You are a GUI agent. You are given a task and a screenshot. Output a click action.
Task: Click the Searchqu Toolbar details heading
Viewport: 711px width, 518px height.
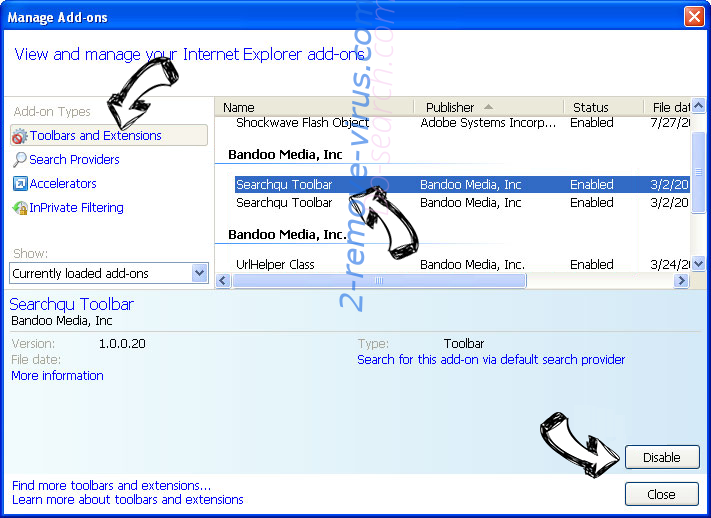coord(72,304)
